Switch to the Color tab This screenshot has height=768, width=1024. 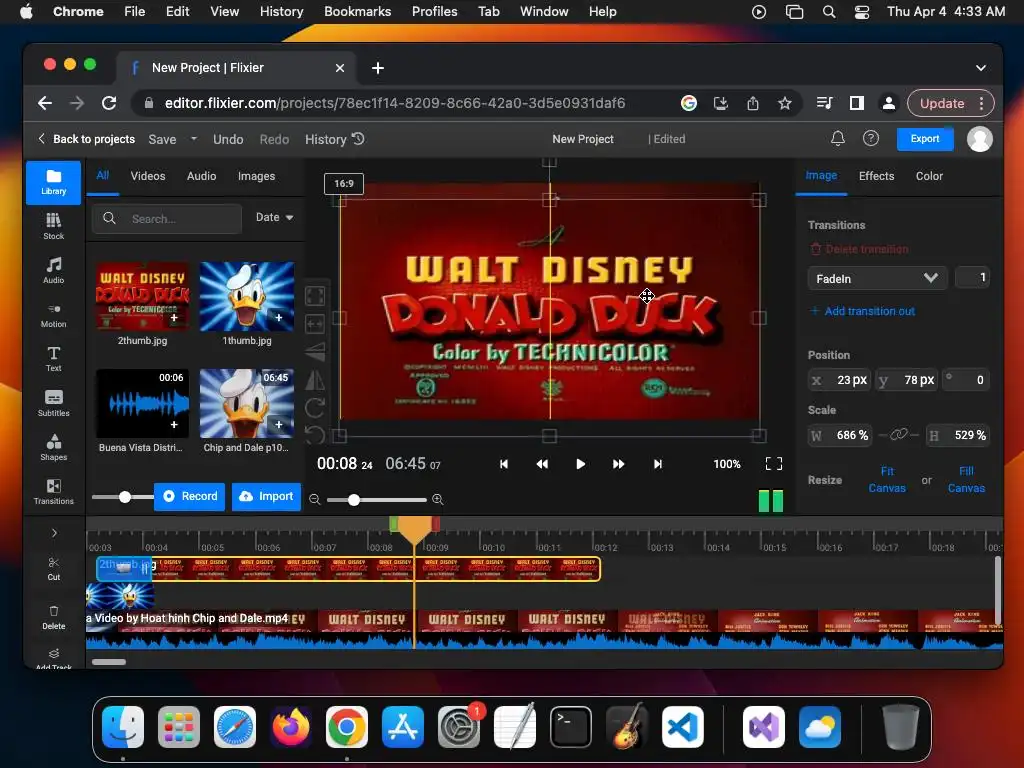click(929, 176)
